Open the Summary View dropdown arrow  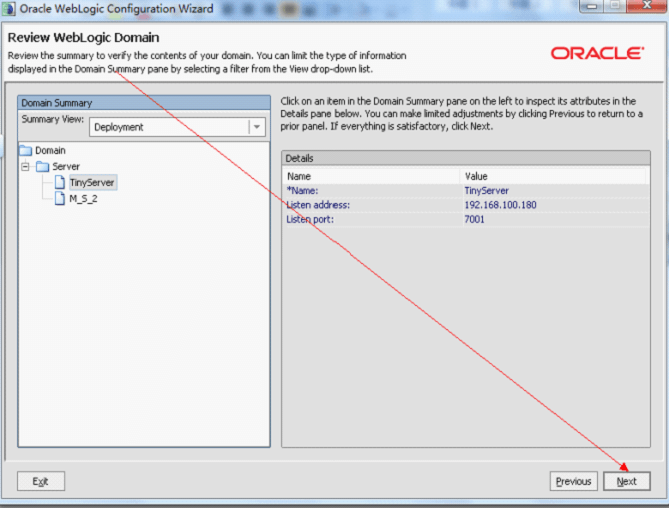(257, 127)
